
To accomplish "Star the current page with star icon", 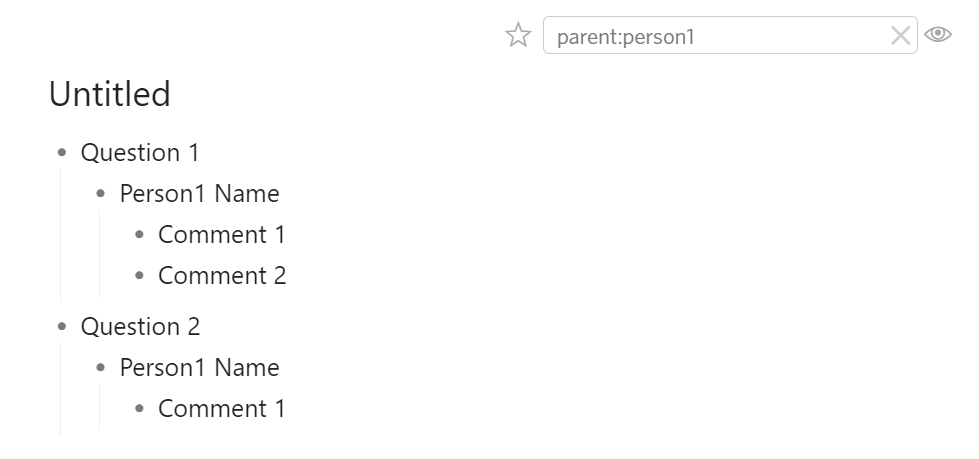I will point(518,35).
